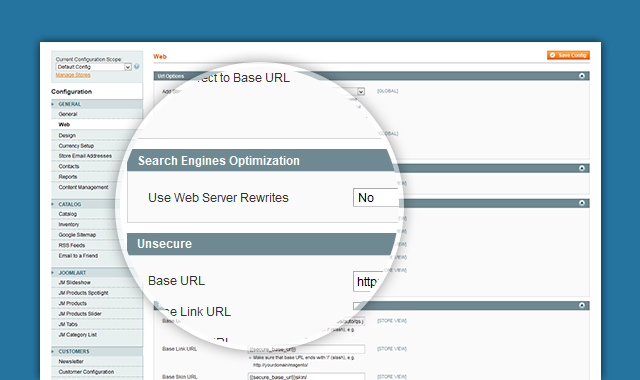The width and height of the screenshot is (640, 380).
Task: Click the Base Skin URL input field
Action: click(306, 376)
